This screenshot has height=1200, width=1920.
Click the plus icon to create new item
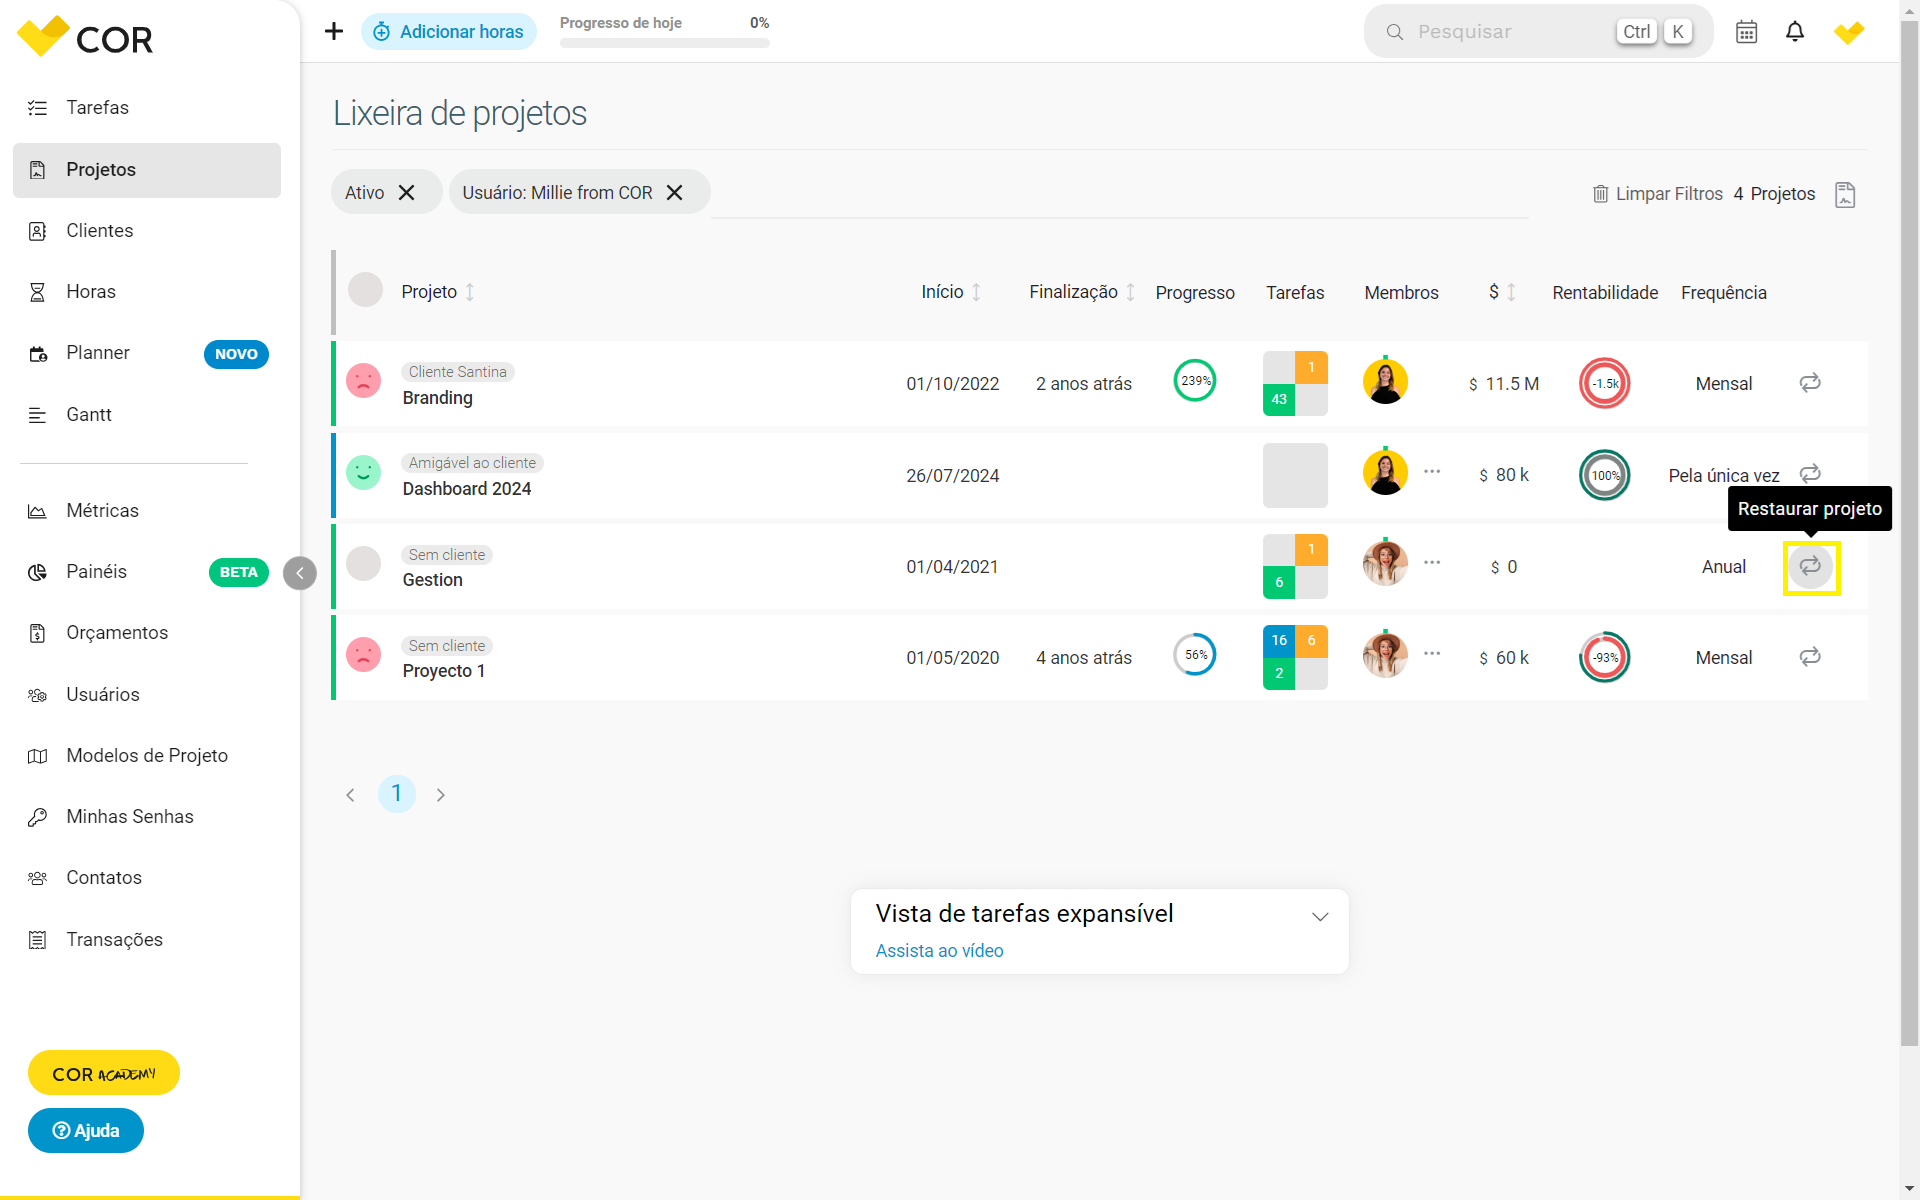(334, 31)
